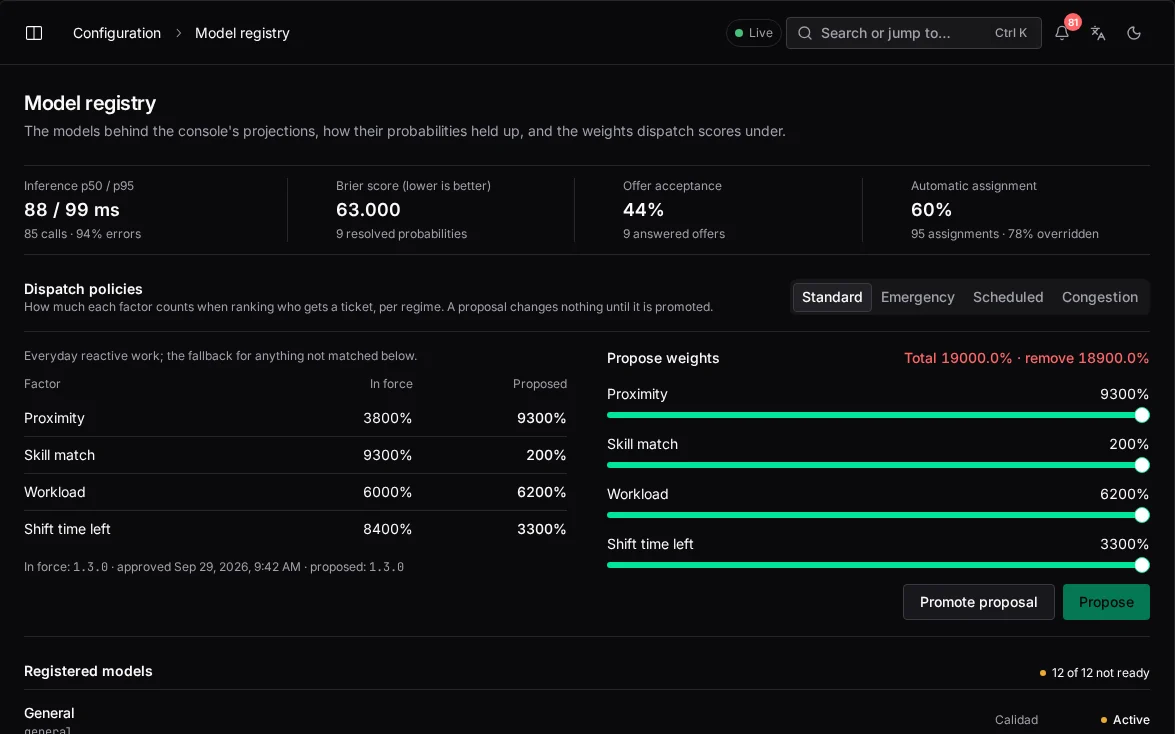
Task: Click the Ctrl K shortcut hint
Action: tap(1010, 33)
